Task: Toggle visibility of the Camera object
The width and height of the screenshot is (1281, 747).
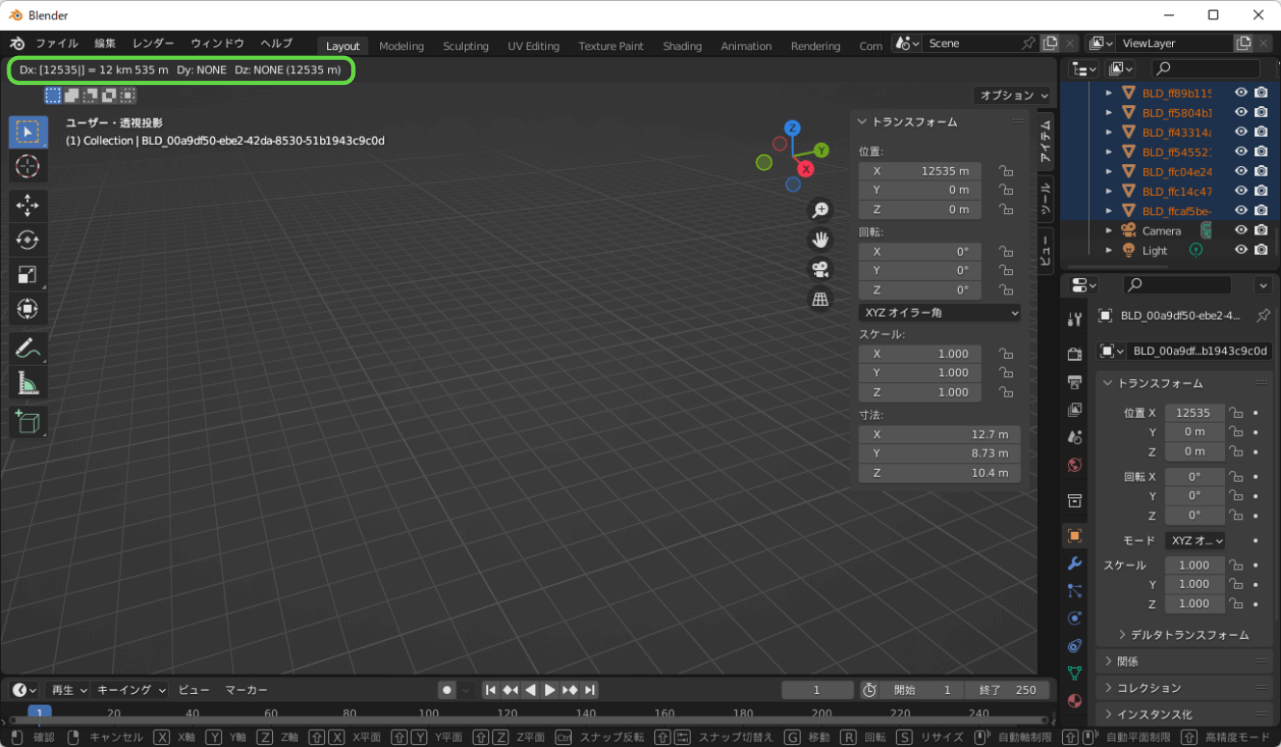Action: pyautogui.click(x=1242, y=231)
